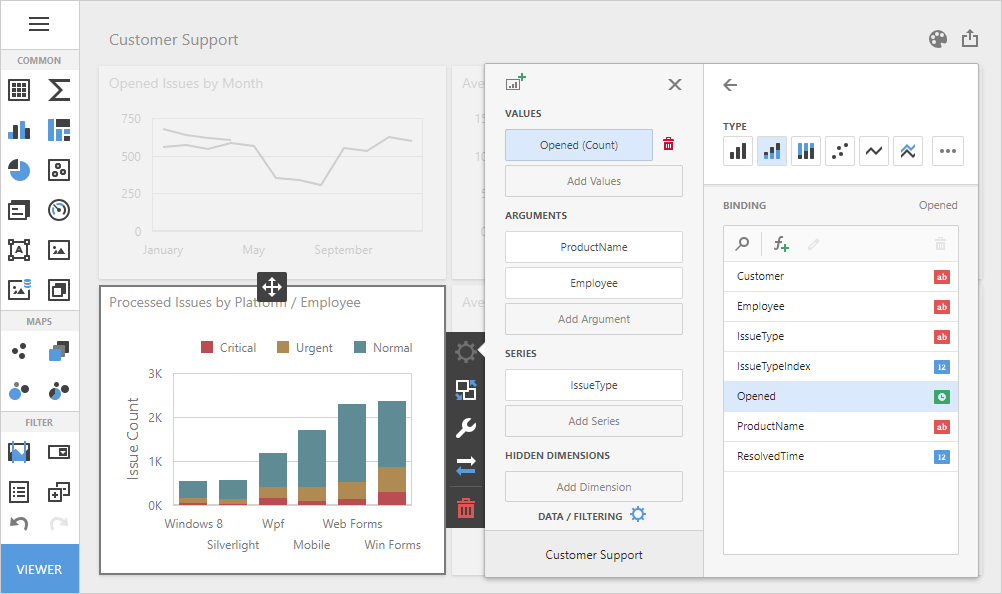Open more chart types with the ellipsis button
Screen dimensions: 1002x594
tap(947, 150)
